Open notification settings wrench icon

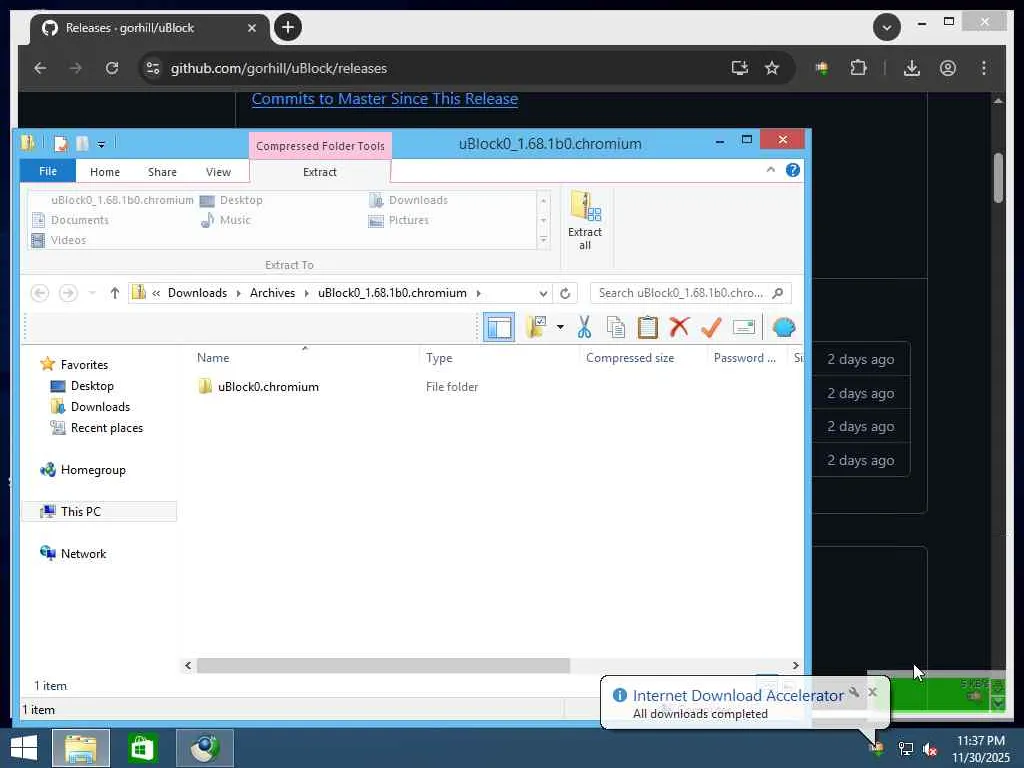(x=854, y=692)
